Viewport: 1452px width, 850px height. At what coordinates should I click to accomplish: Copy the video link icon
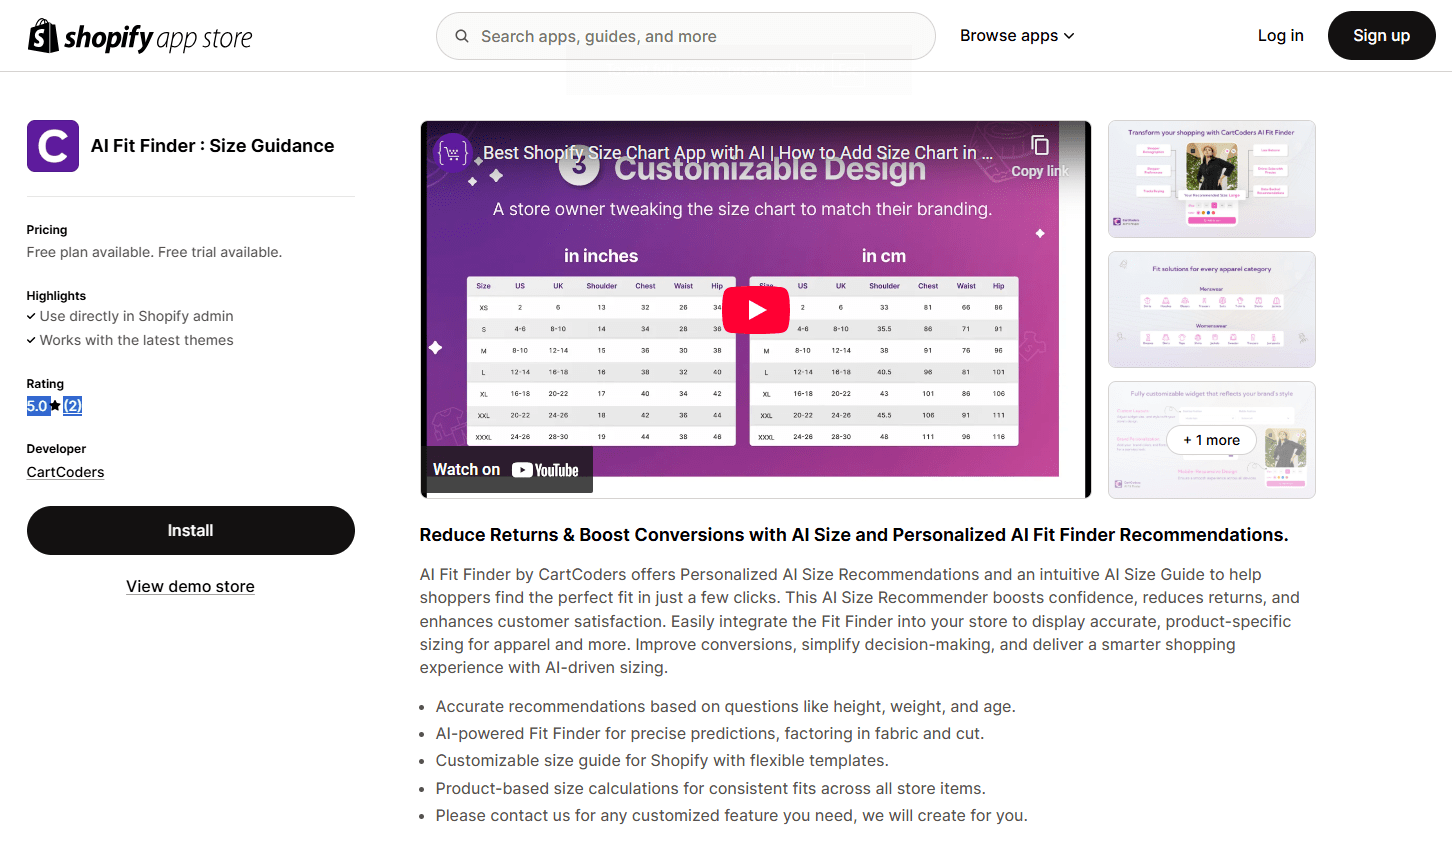(1040, 146)
